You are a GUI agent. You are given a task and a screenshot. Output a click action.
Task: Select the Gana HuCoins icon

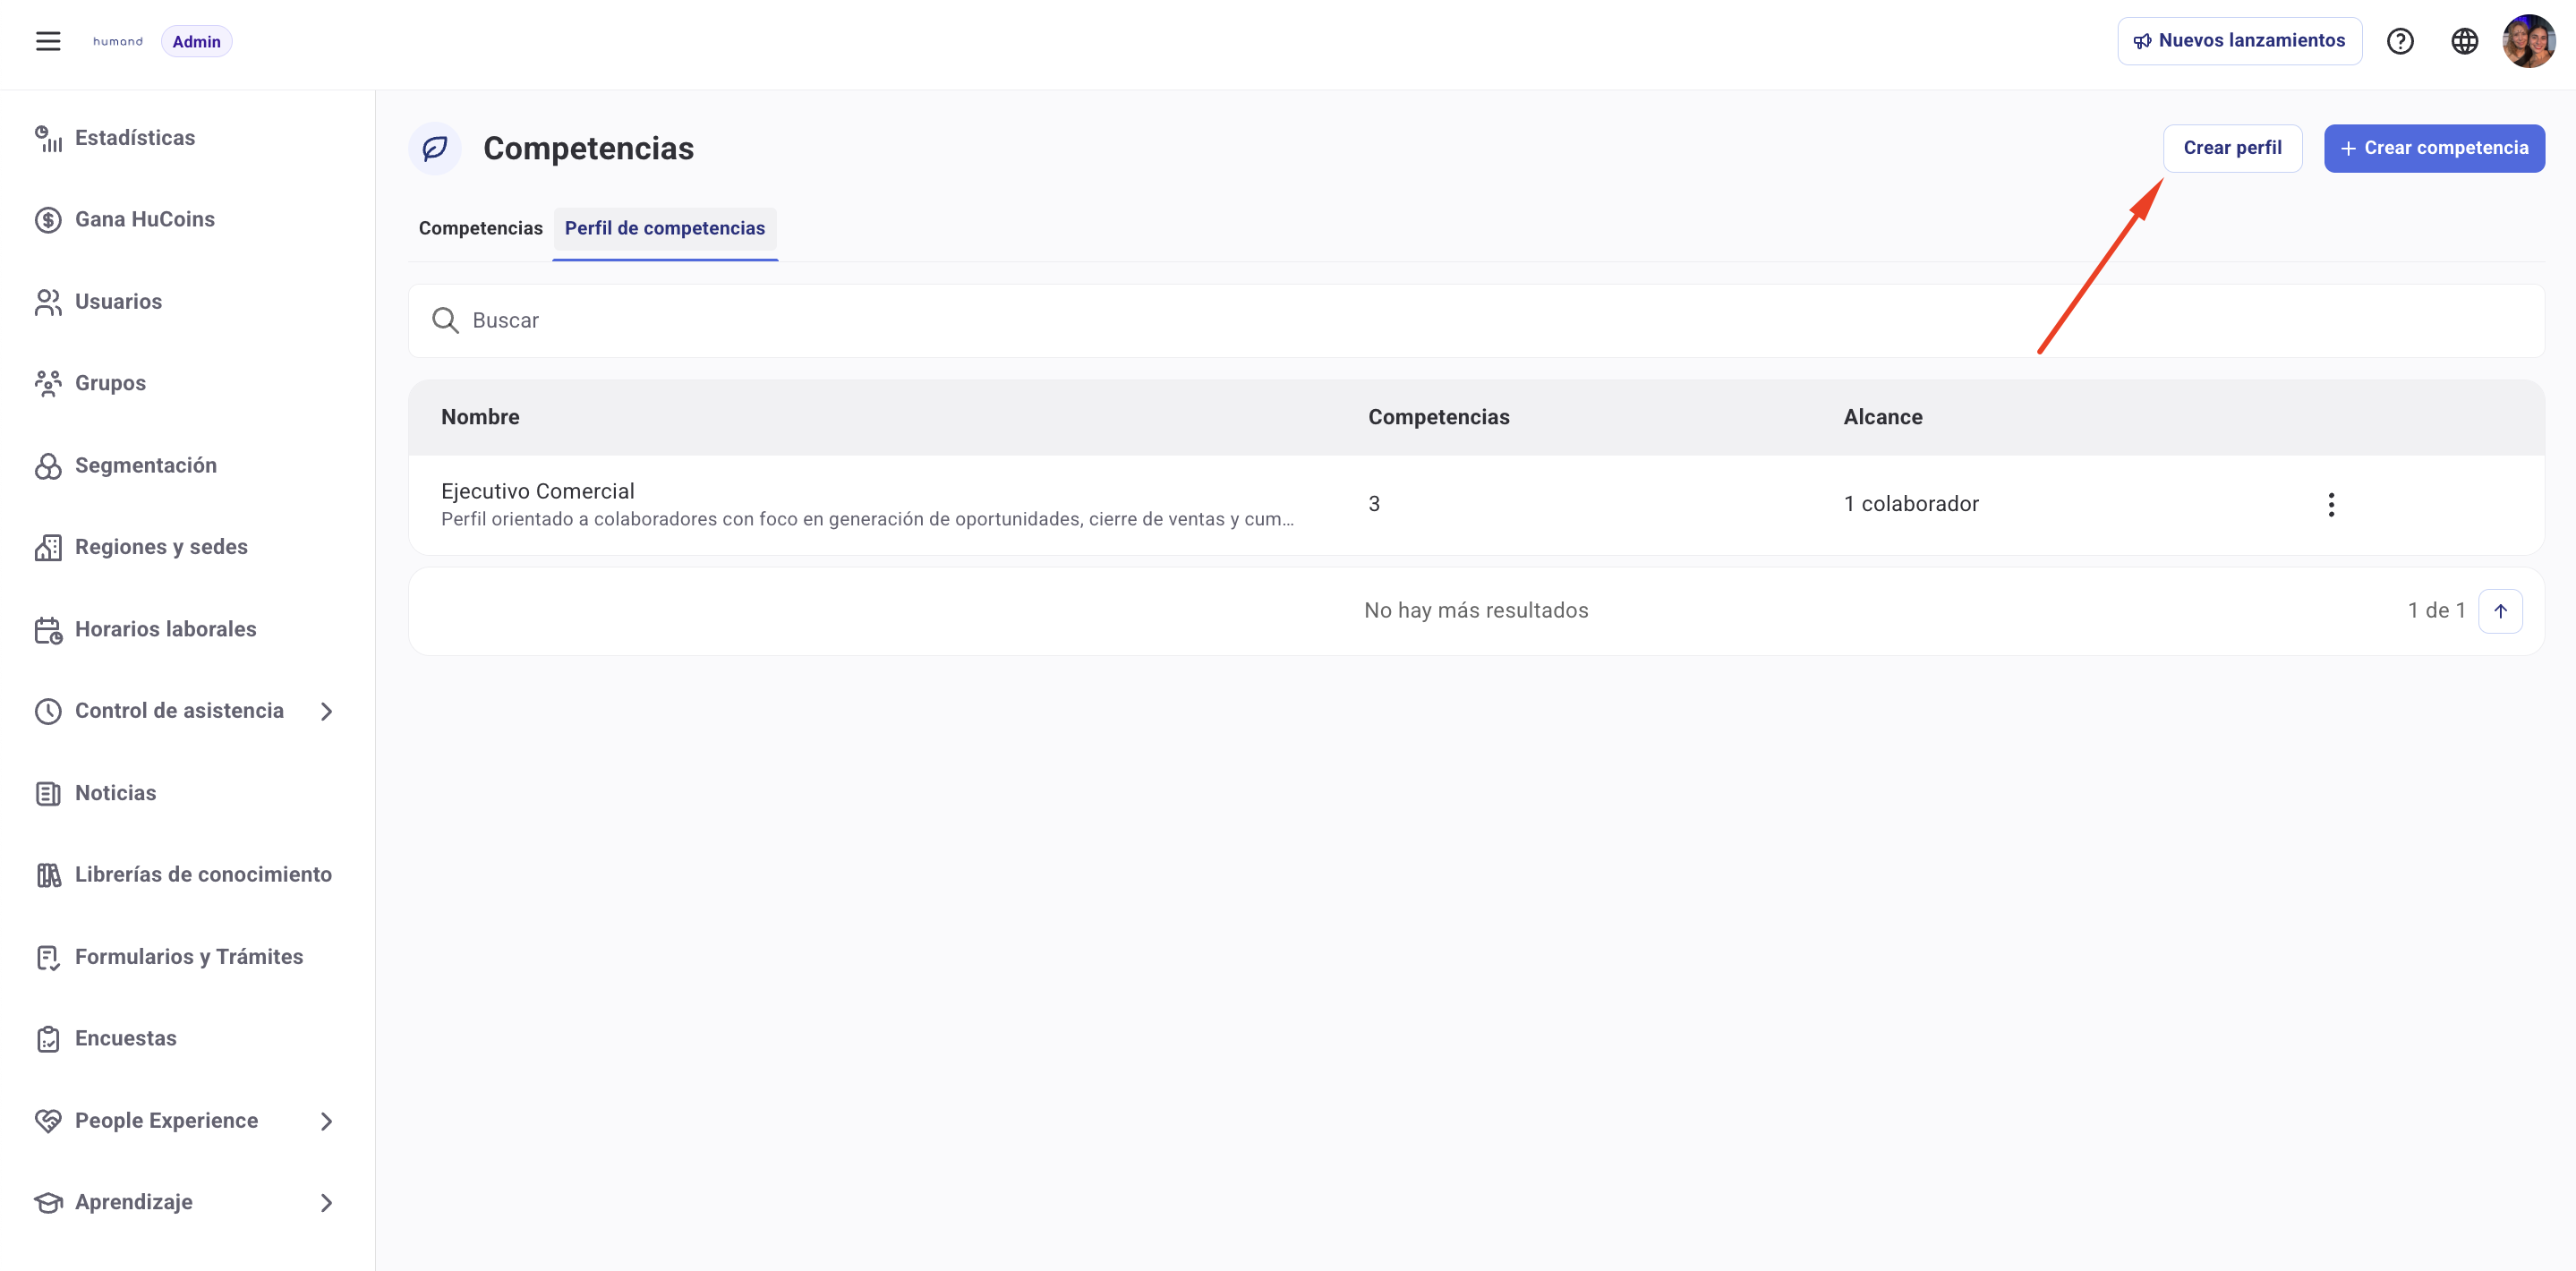click(x=48, y=218)
